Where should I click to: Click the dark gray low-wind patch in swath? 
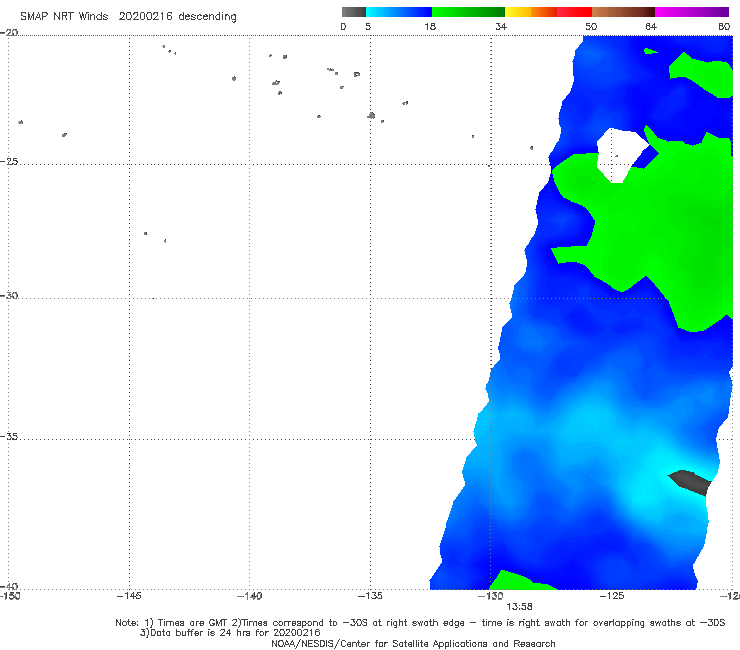point(690,482)
